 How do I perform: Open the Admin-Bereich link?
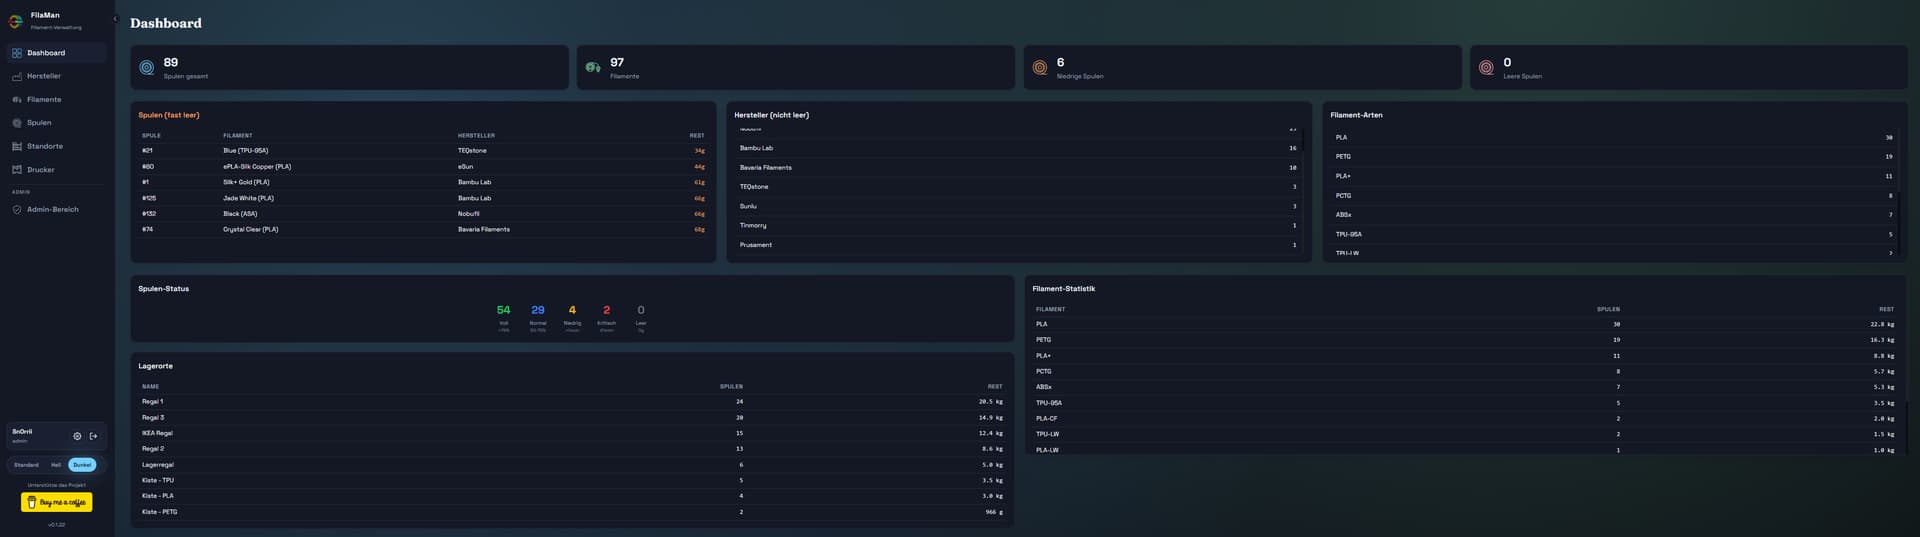pyautogui.click(x=57, y=210)
